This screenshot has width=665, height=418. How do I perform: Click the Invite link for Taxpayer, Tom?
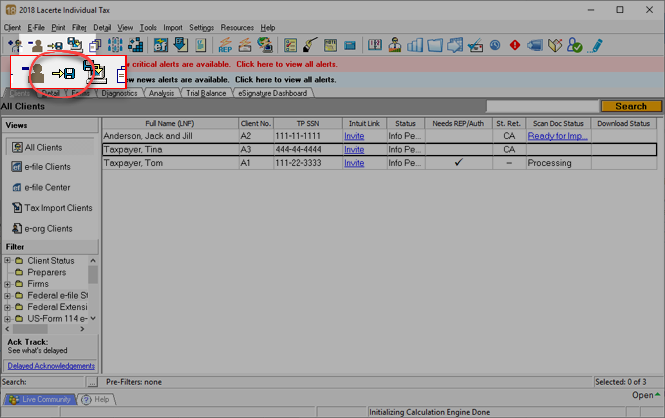[x=354, y=163]
